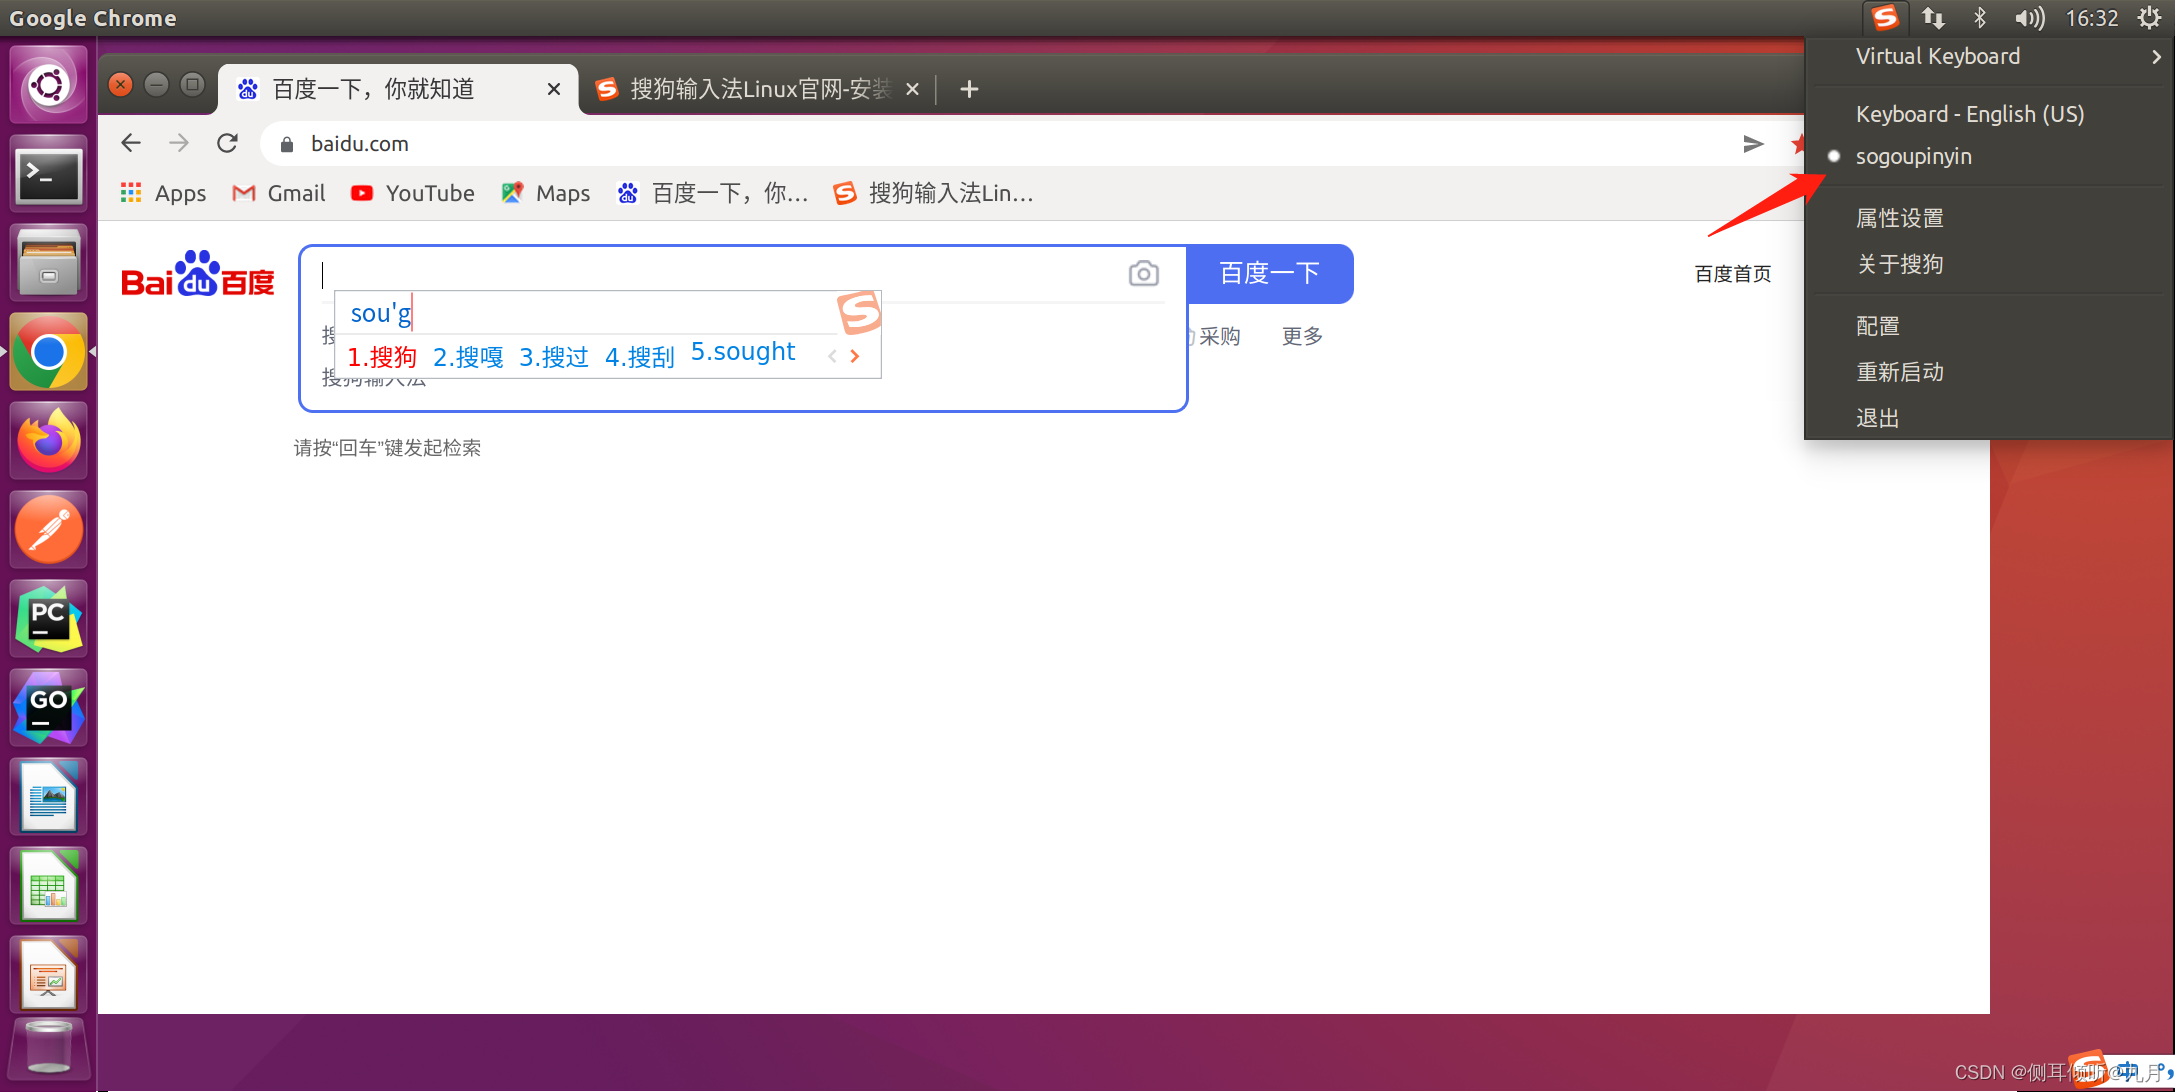This screenshot has width=2175, height=1092.
Task: Launch PyCharm from the dock
Action: (48, 619)
